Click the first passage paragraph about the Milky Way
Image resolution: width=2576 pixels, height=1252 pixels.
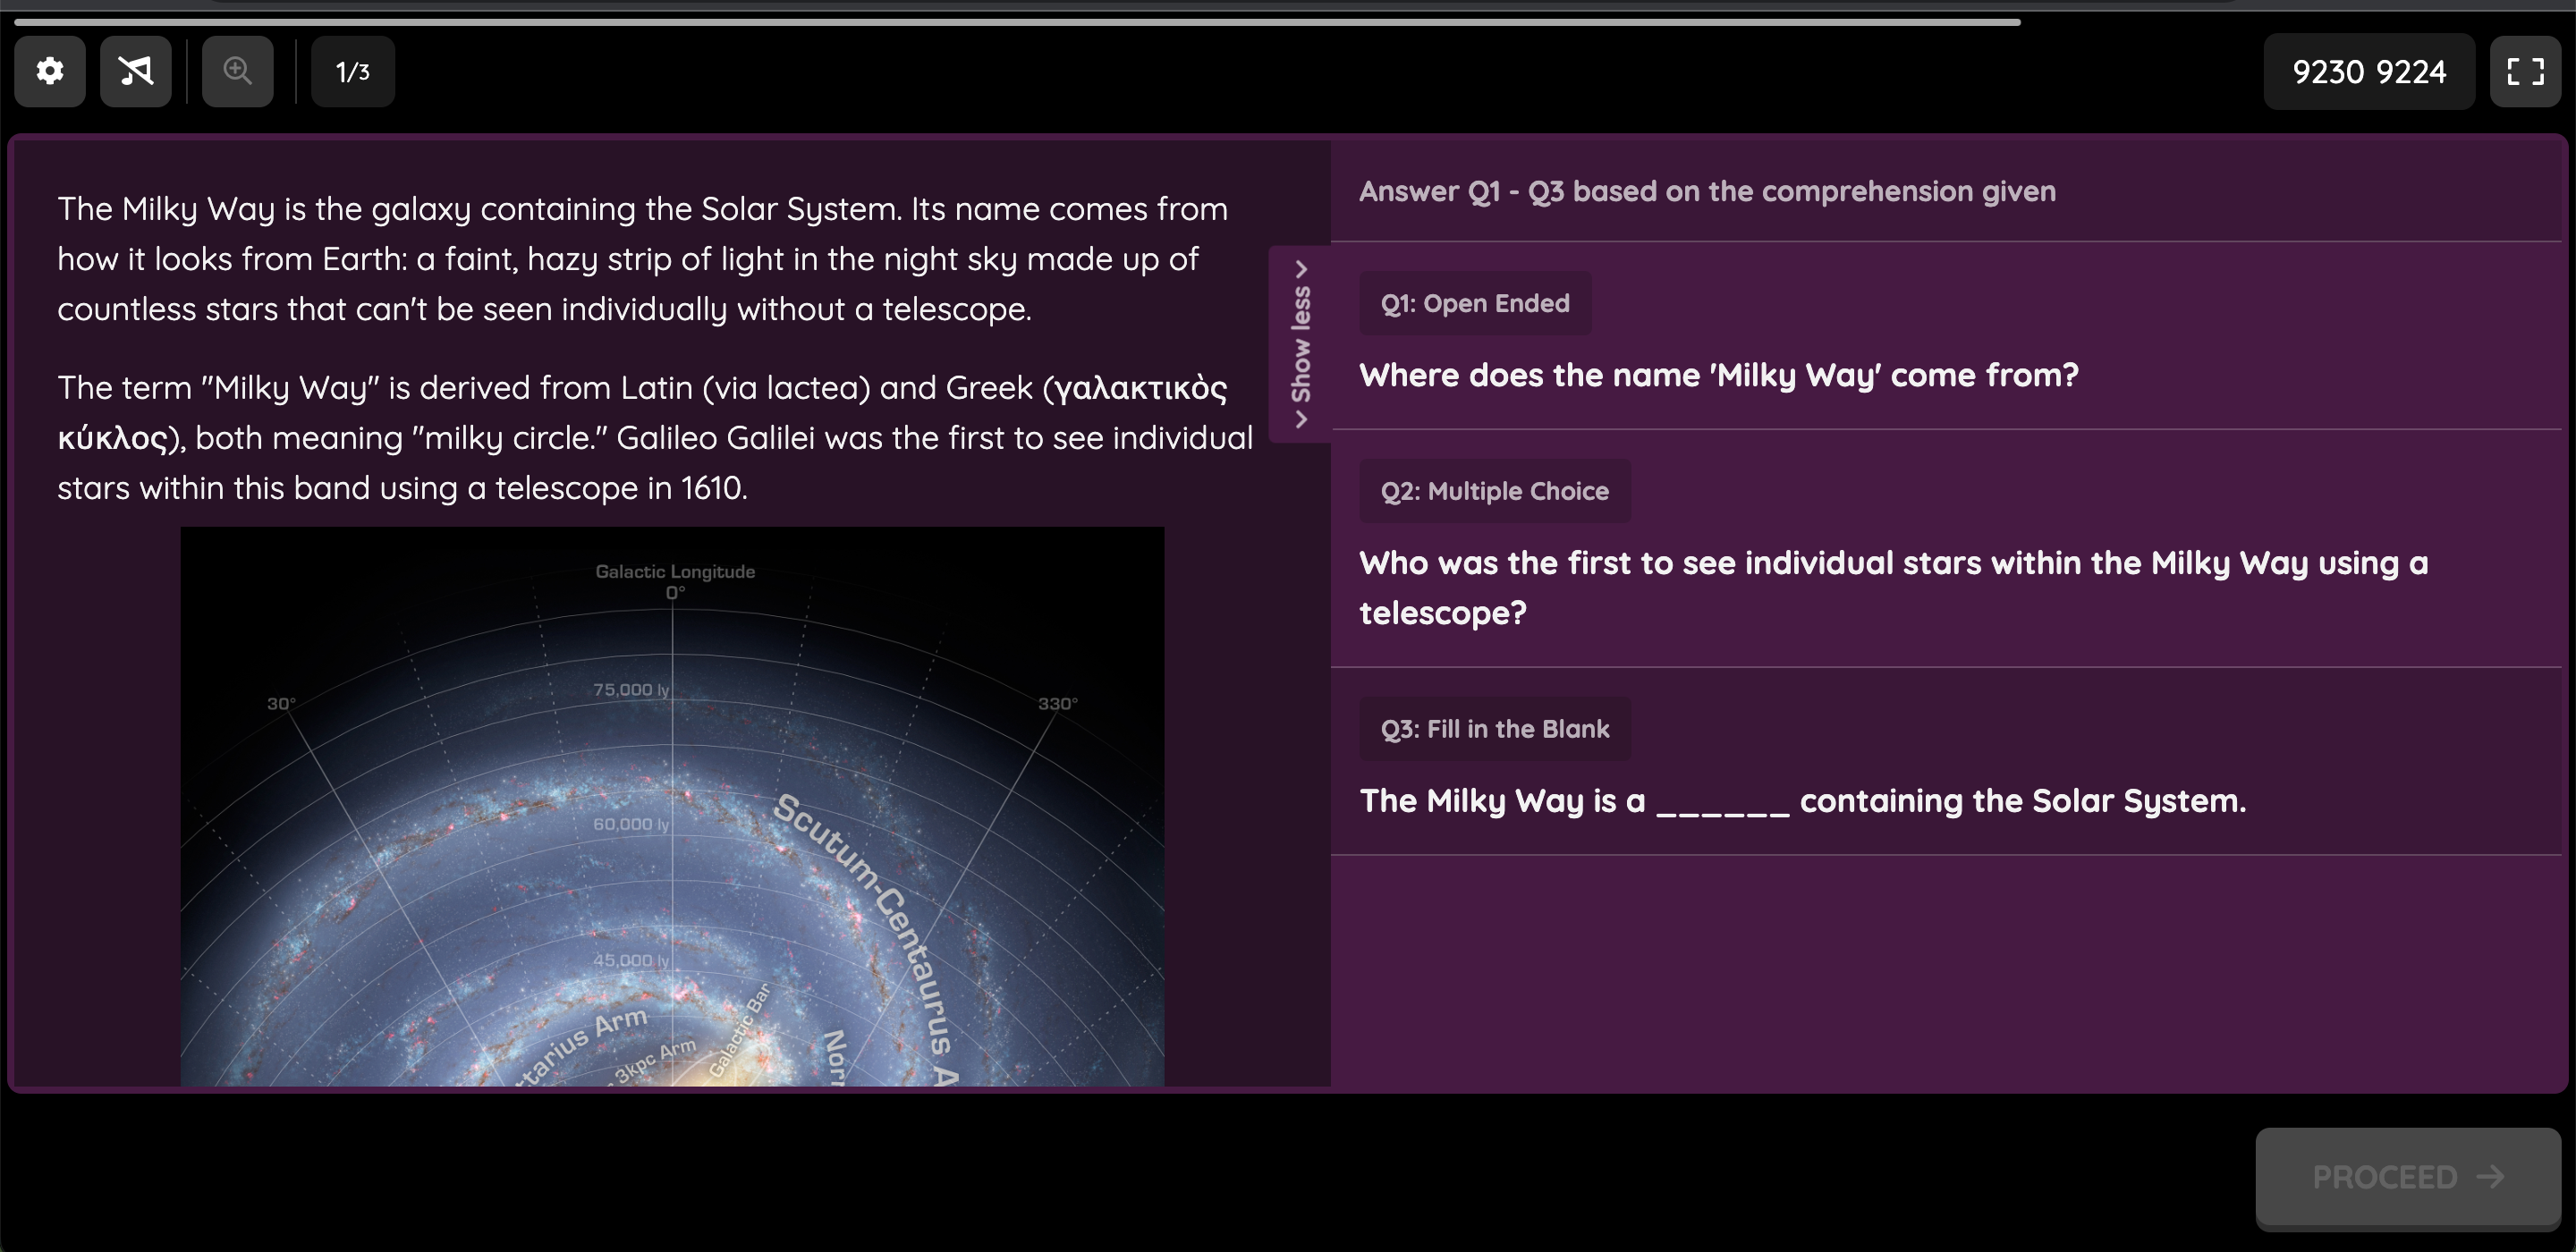[642, 259]
